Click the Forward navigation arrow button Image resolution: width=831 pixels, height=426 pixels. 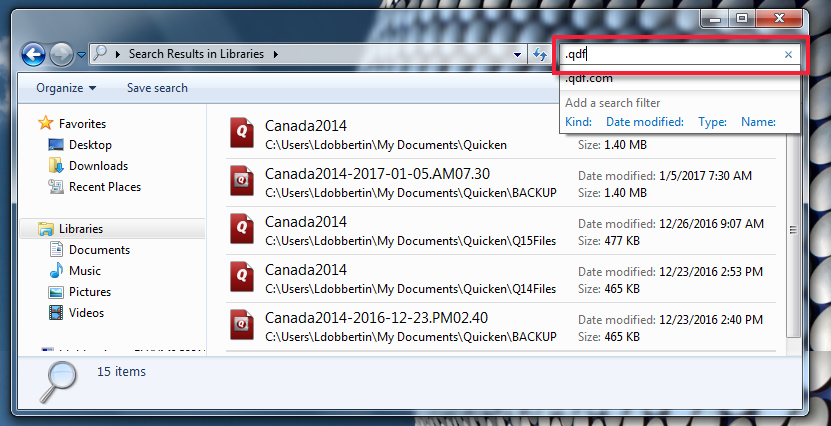point(61,54)
